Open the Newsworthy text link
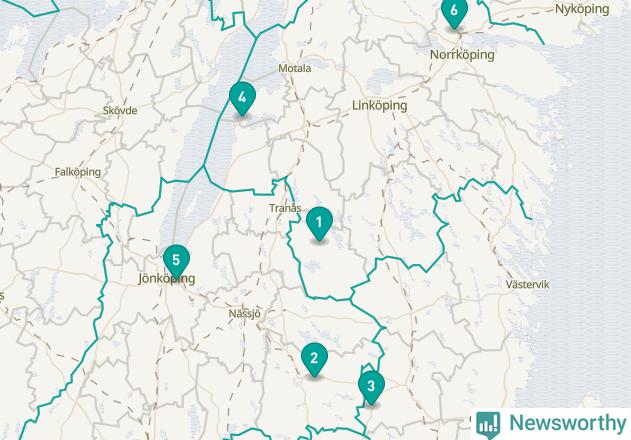Image resolution: width=631 pixels, height=440 pixels. pos(568,423)
